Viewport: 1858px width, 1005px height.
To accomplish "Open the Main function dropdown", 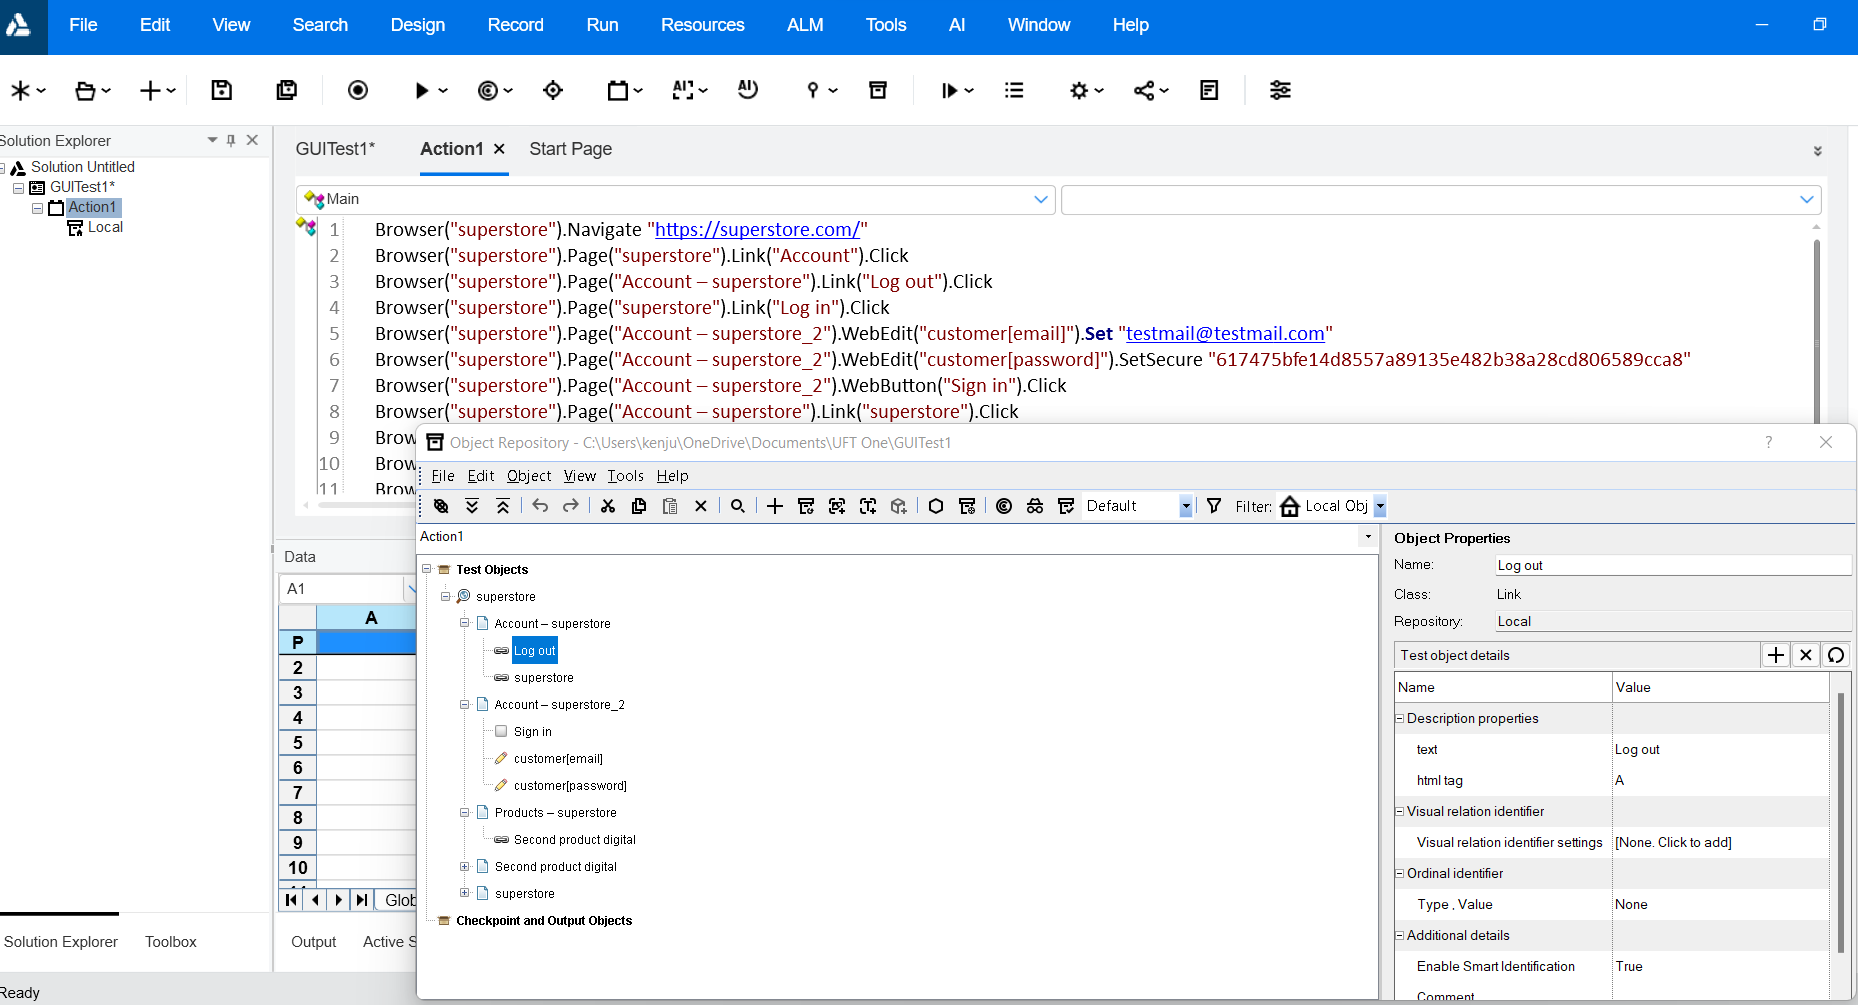I will 1041,199.
